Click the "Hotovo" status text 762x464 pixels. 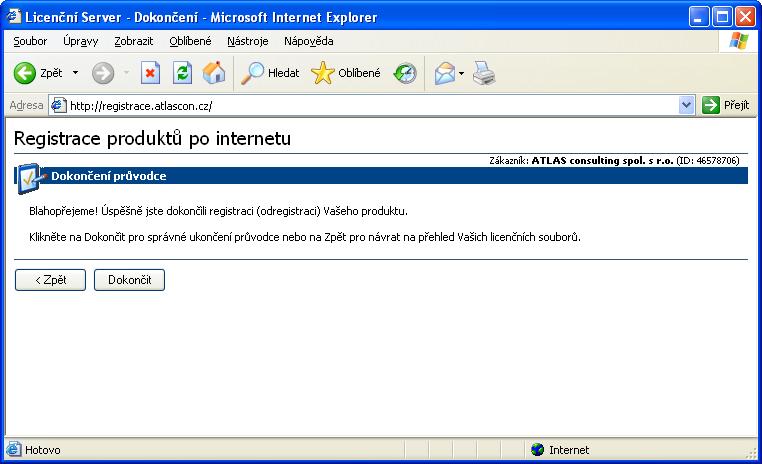click(43, 450)
